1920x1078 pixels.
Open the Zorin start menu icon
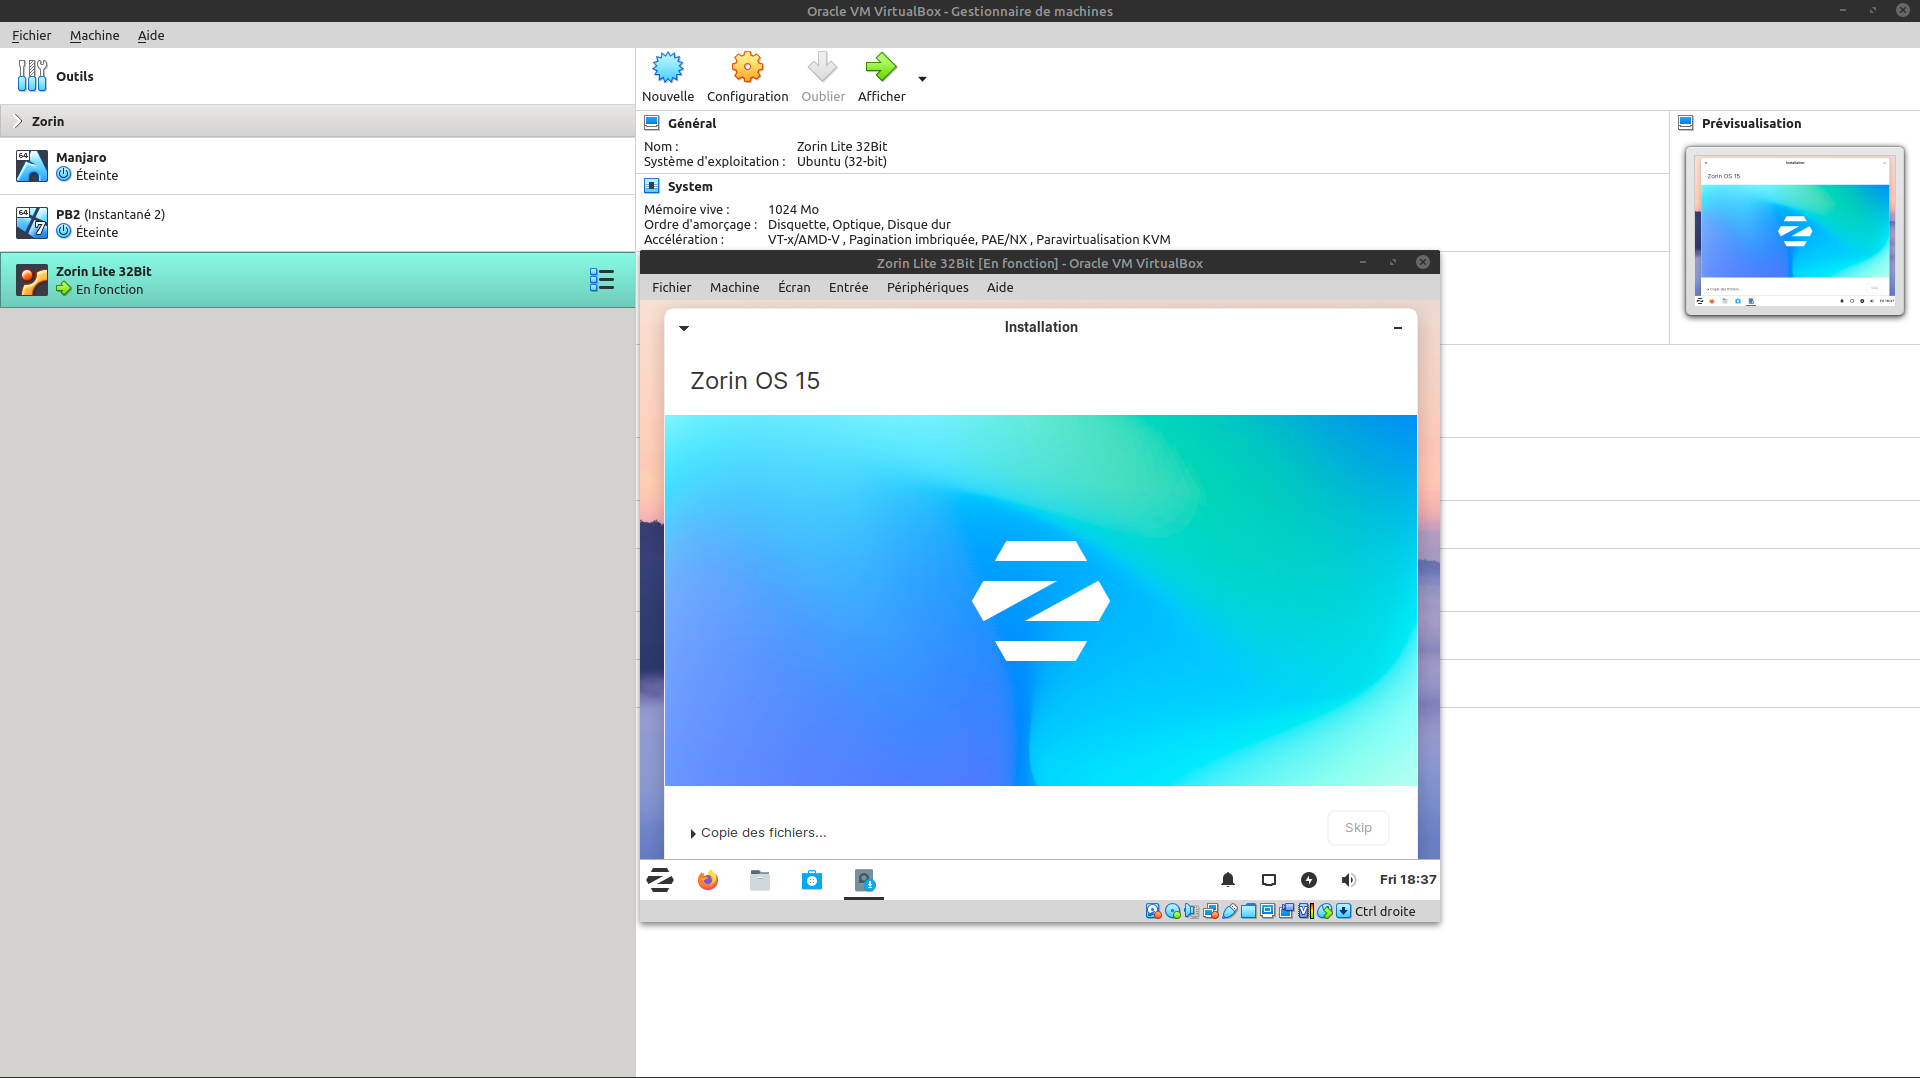[x=660, y=880]
